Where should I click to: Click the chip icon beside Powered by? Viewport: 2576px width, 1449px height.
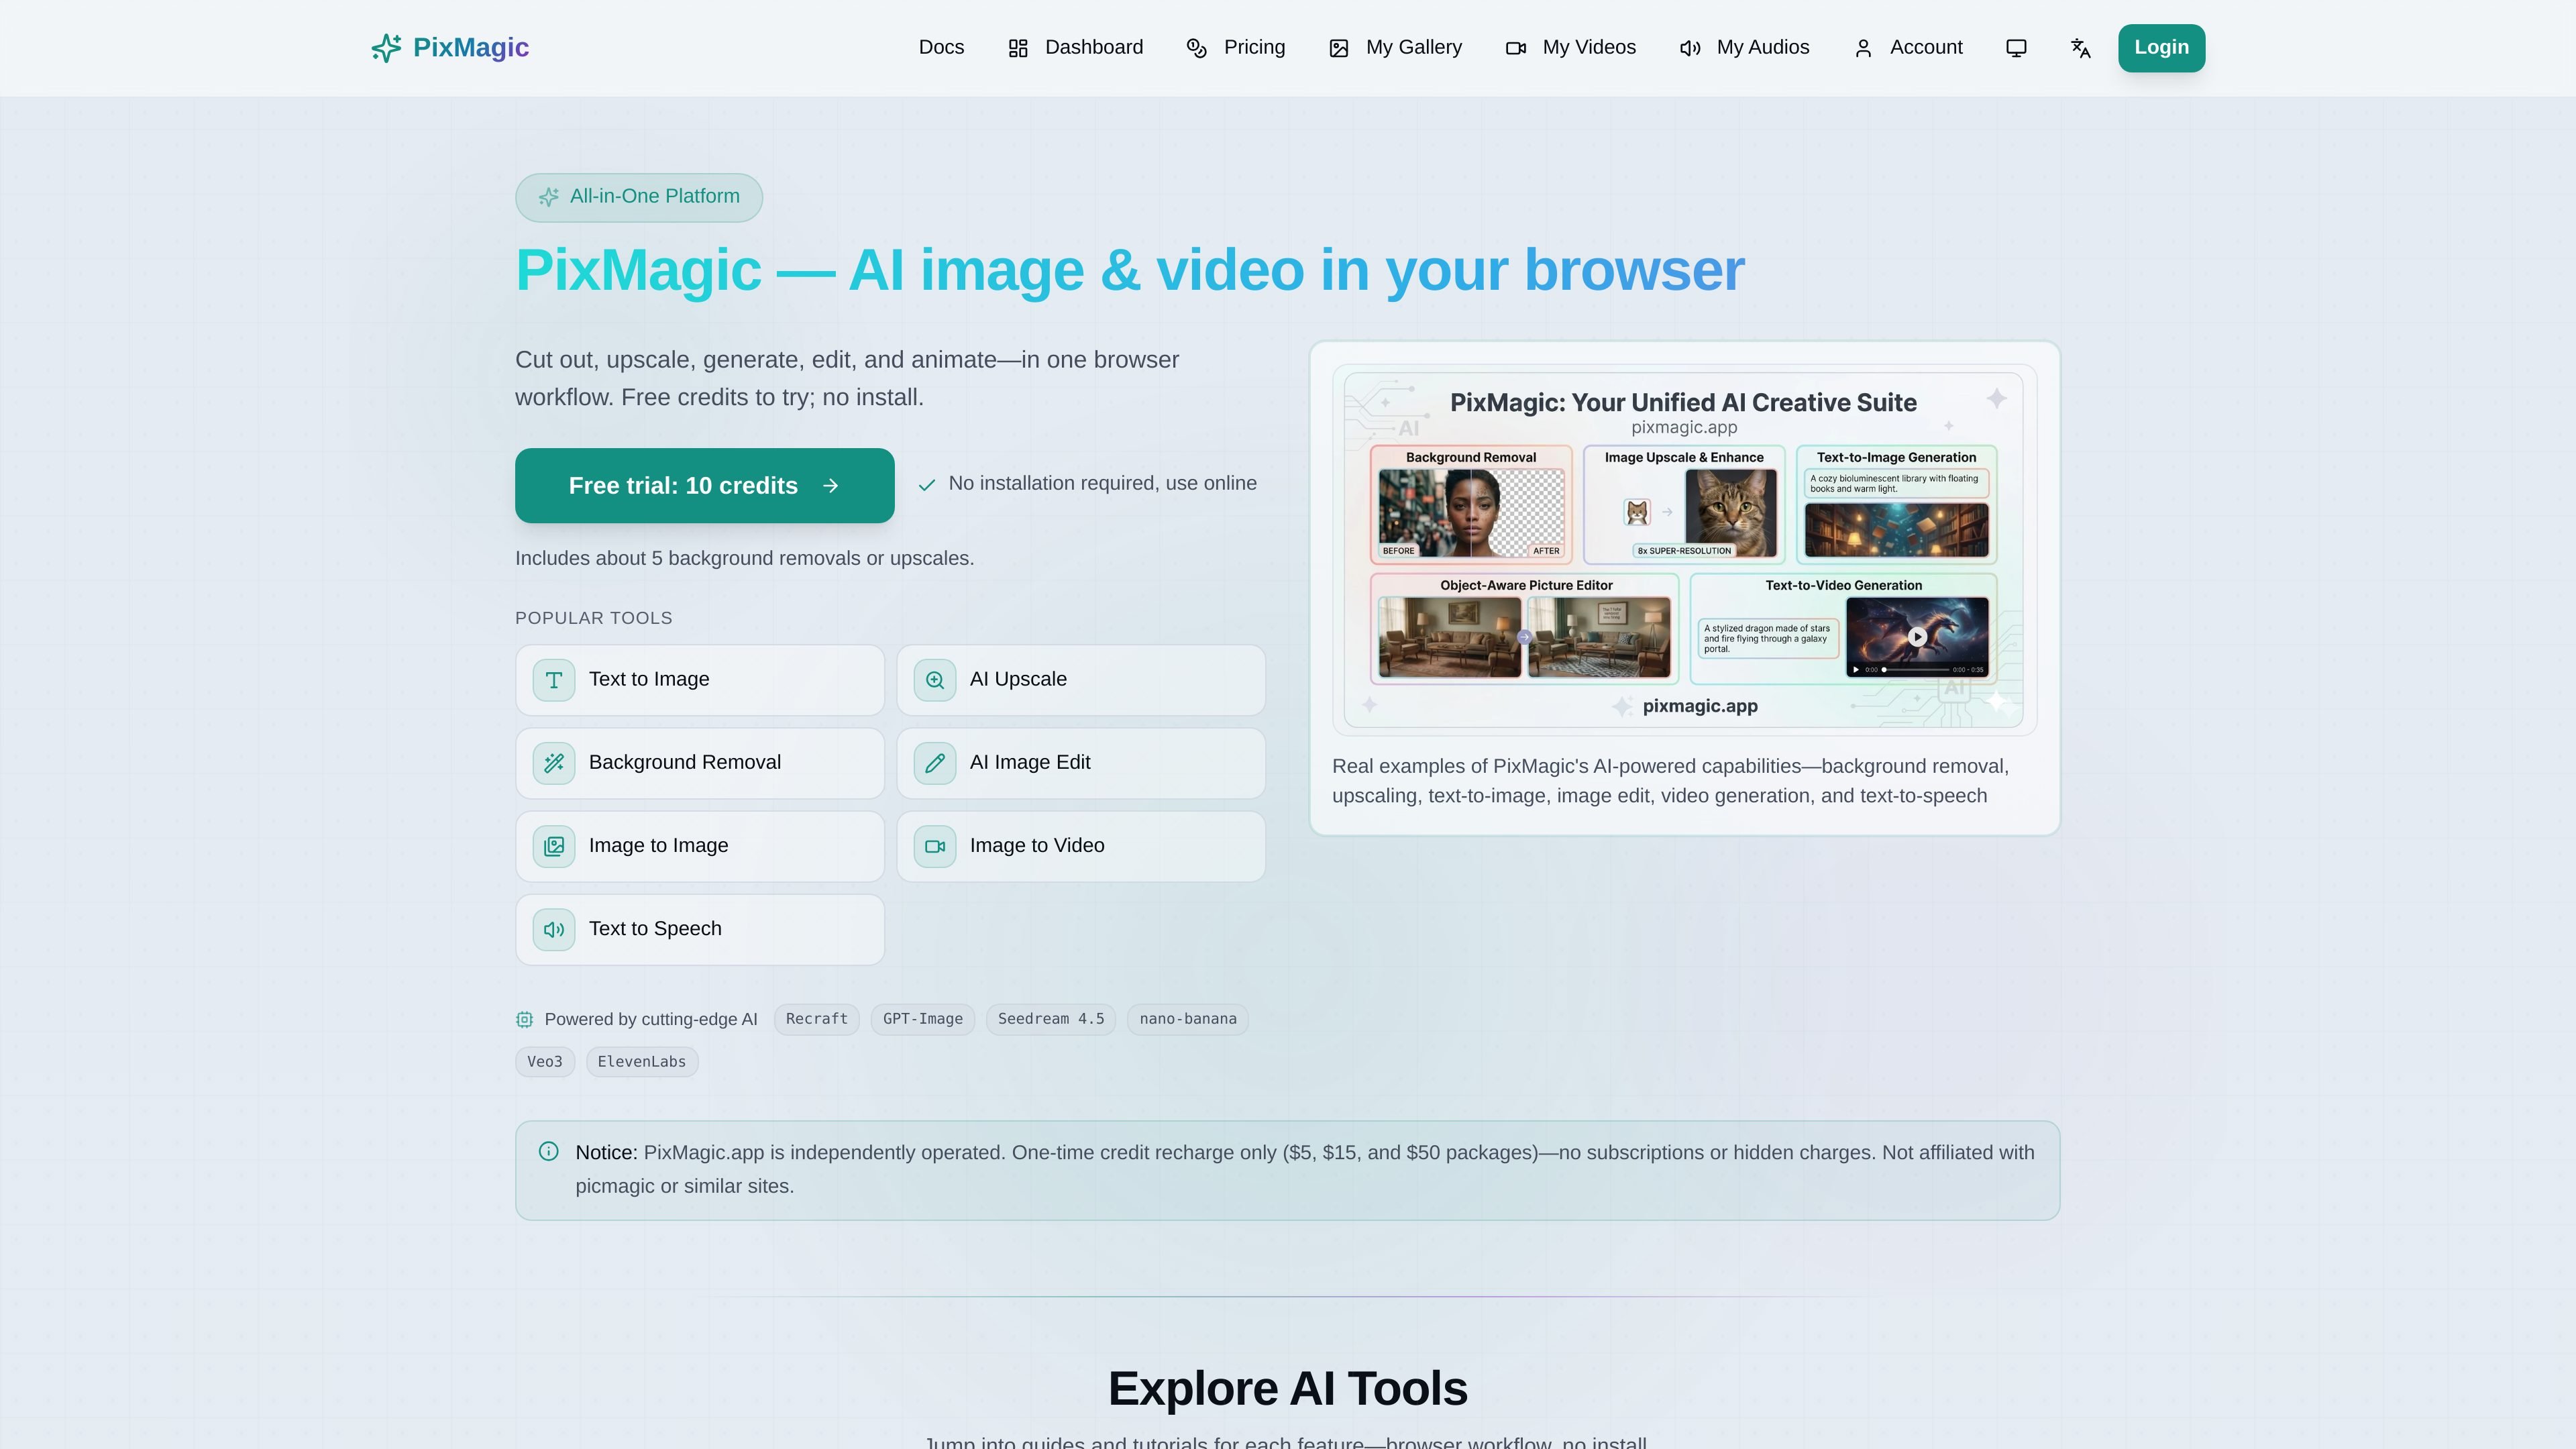(x=524, y=1019)
